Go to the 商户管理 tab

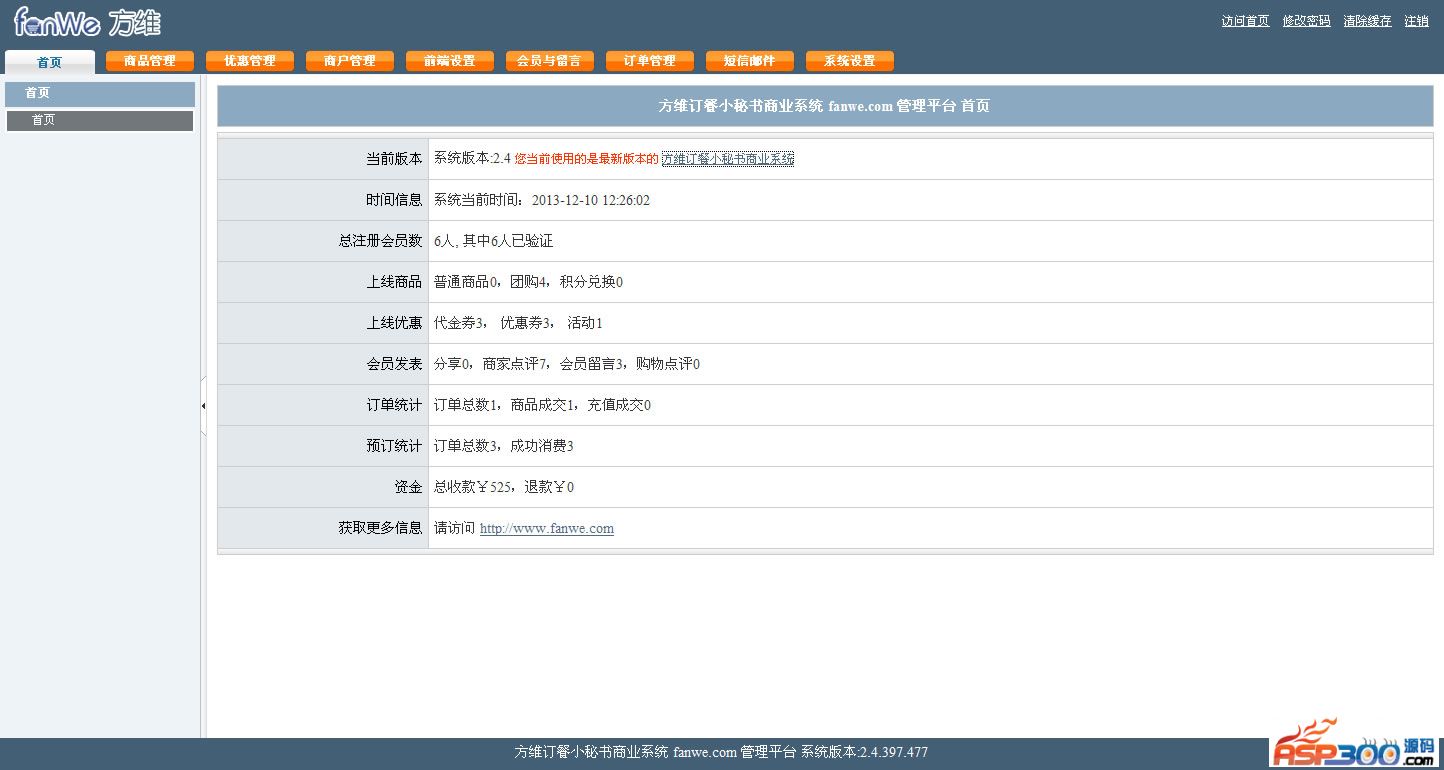point(350,61)
